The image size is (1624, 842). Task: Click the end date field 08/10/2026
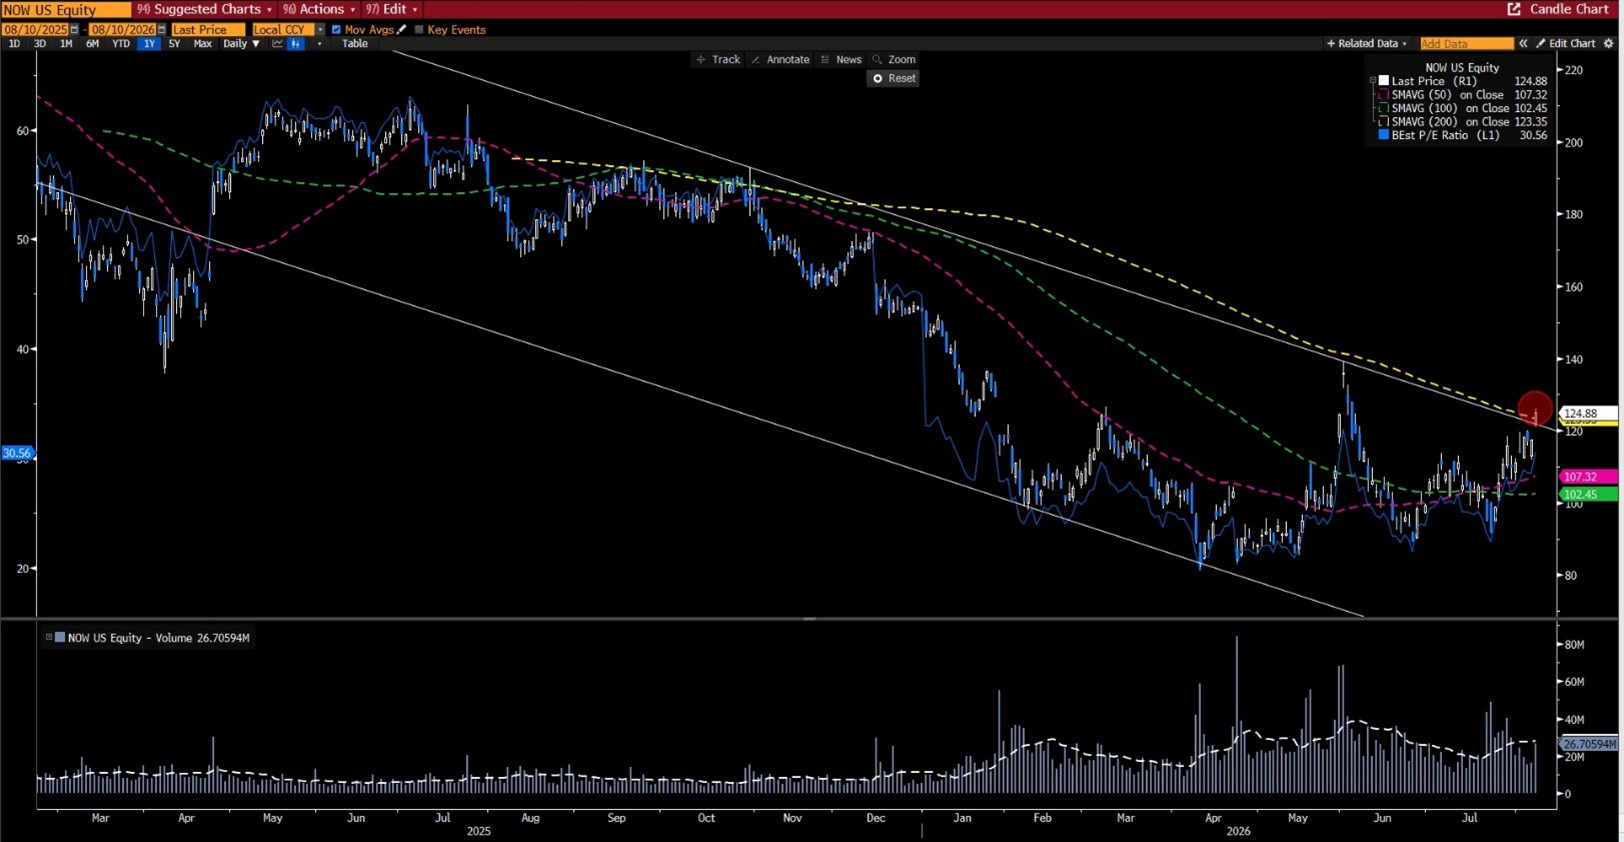pyautogui.click(x=123, y=30)
